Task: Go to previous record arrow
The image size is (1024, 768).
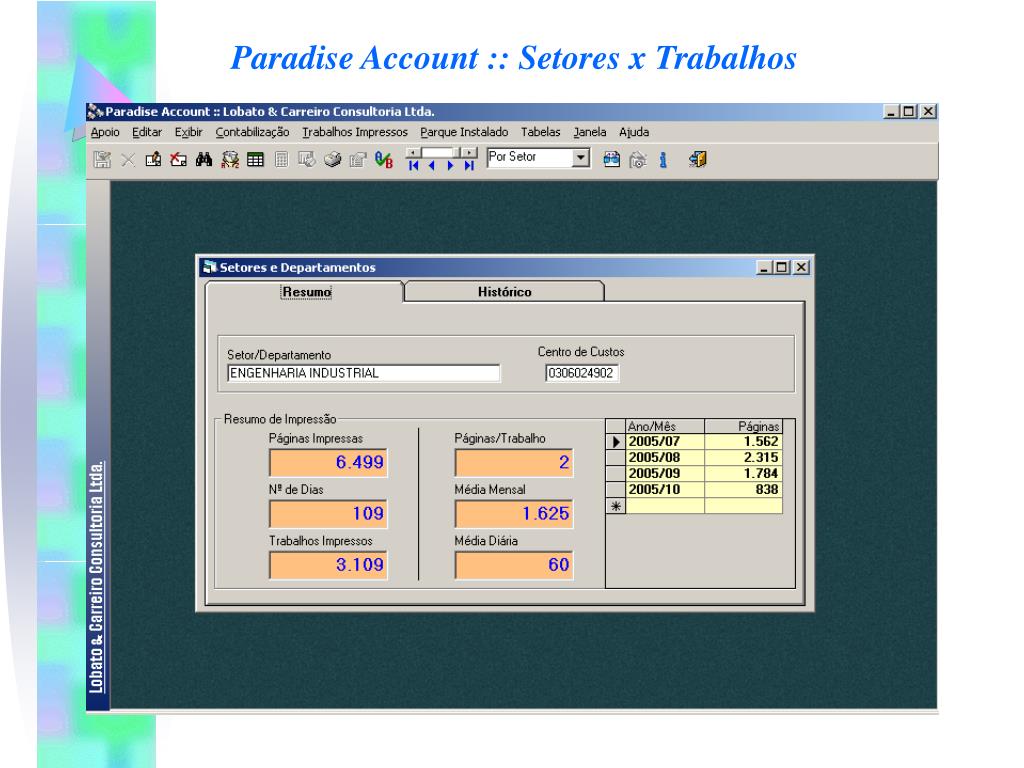Action: pyautogui.click(x=432, y=166)
